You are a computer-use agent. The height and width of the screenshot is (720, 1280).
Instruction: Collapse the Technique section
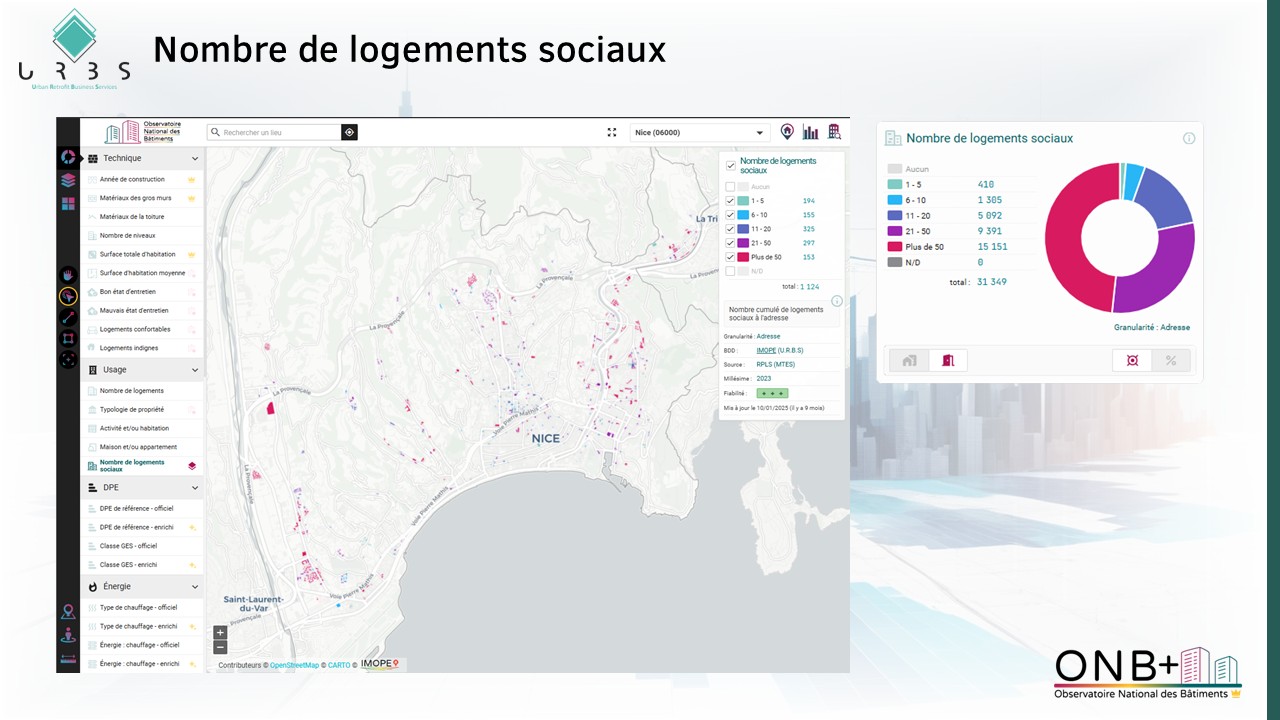pyautogui.click(x=195, y=158)
